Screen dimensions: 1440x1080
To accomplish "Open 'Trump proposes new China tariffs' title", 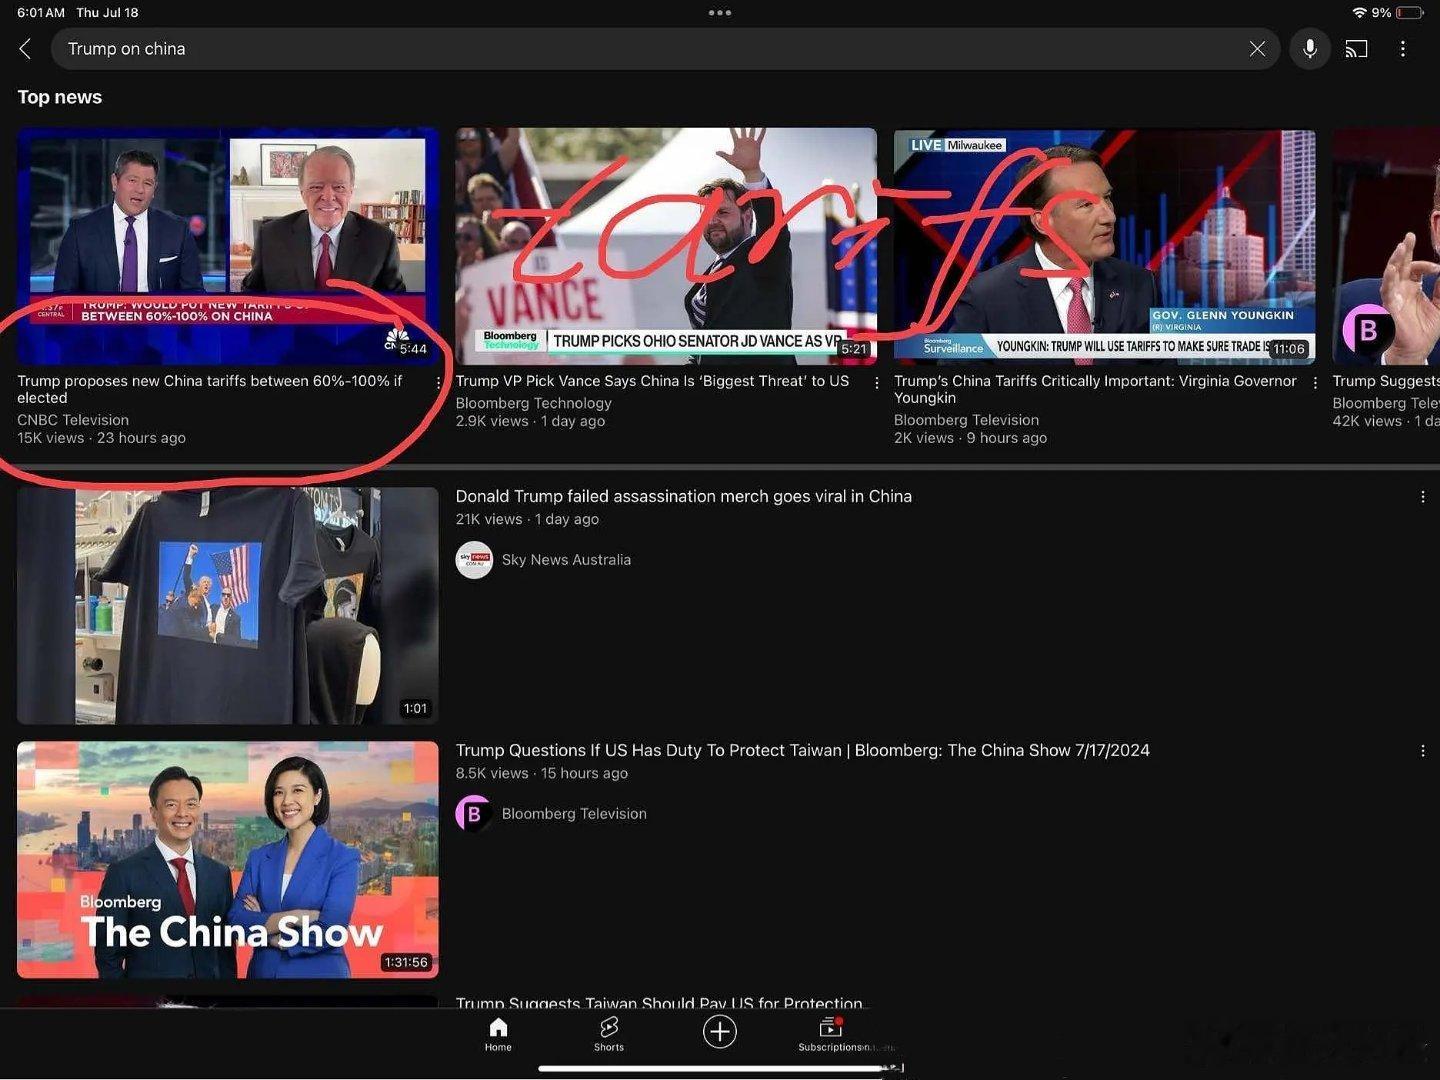I will point(210,389).
